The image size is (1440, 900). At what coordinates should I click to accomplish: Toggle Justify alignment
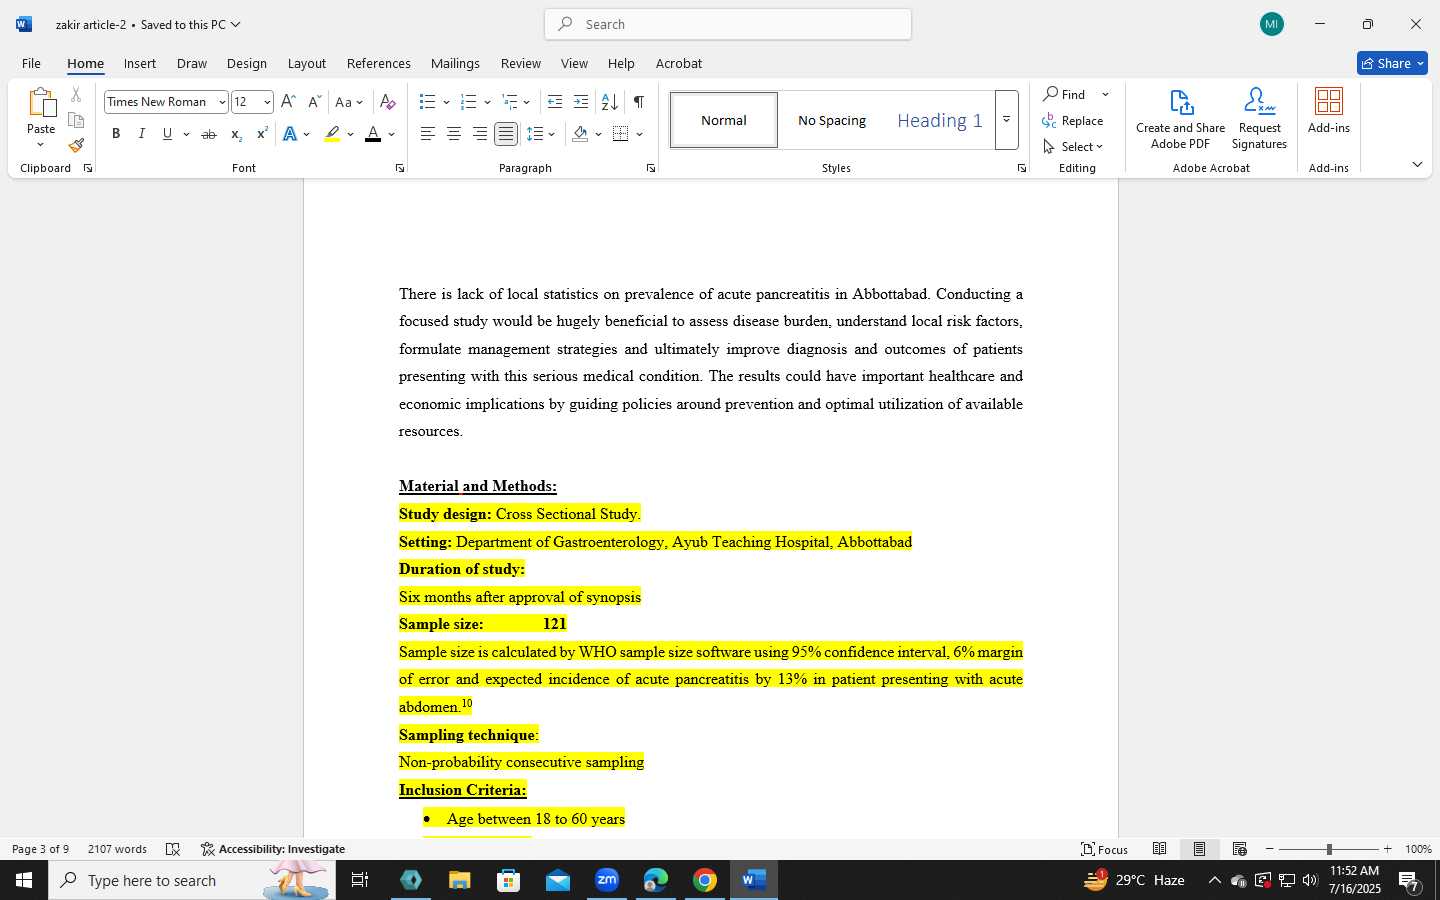506,134
